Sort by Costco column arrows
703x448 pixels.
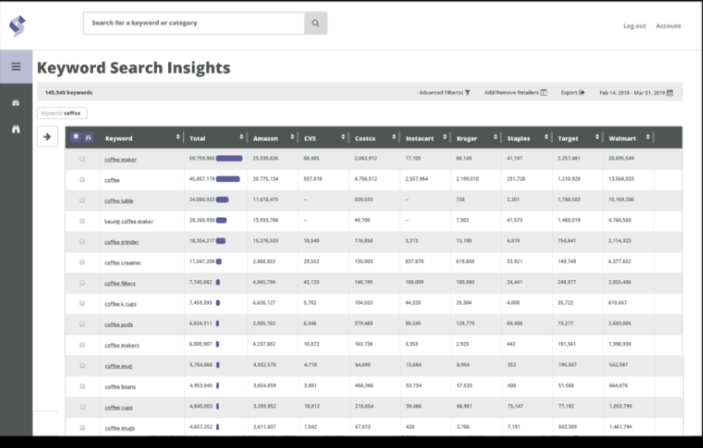(394, 137)
